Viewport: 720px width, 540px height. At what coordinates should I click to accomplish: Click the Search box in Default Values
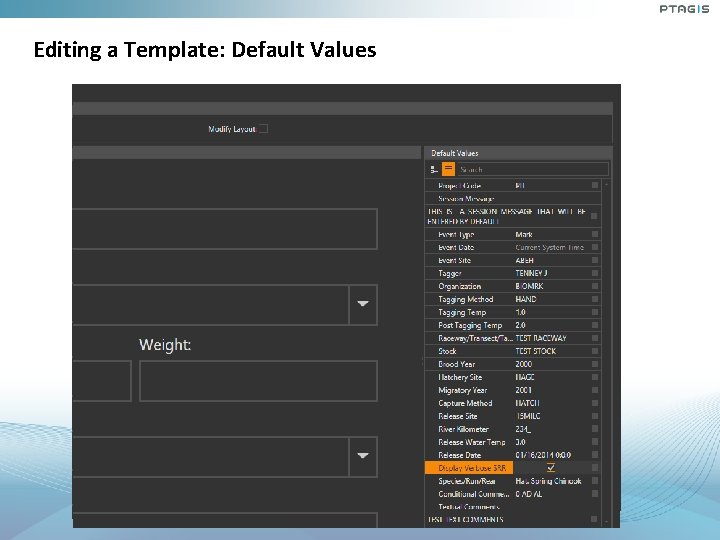pos(533,169)
